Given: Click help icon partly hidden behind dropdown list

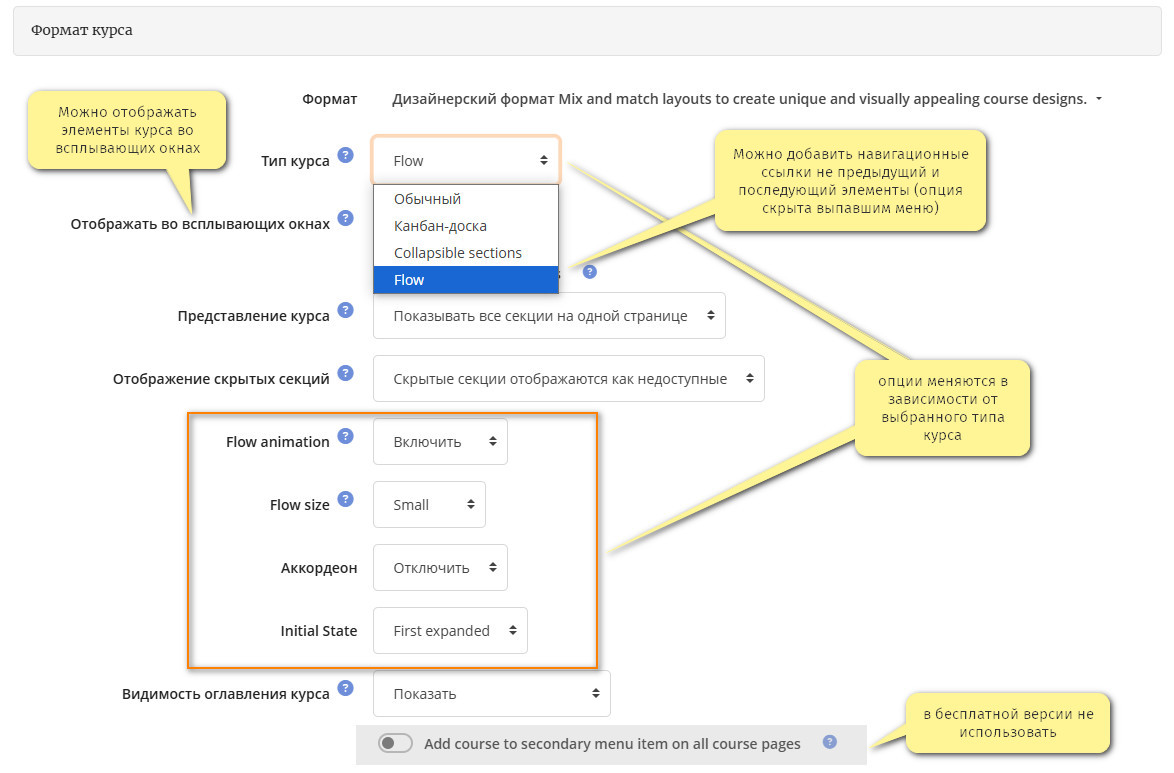Looking at the screenshot, I should [590, 272].
